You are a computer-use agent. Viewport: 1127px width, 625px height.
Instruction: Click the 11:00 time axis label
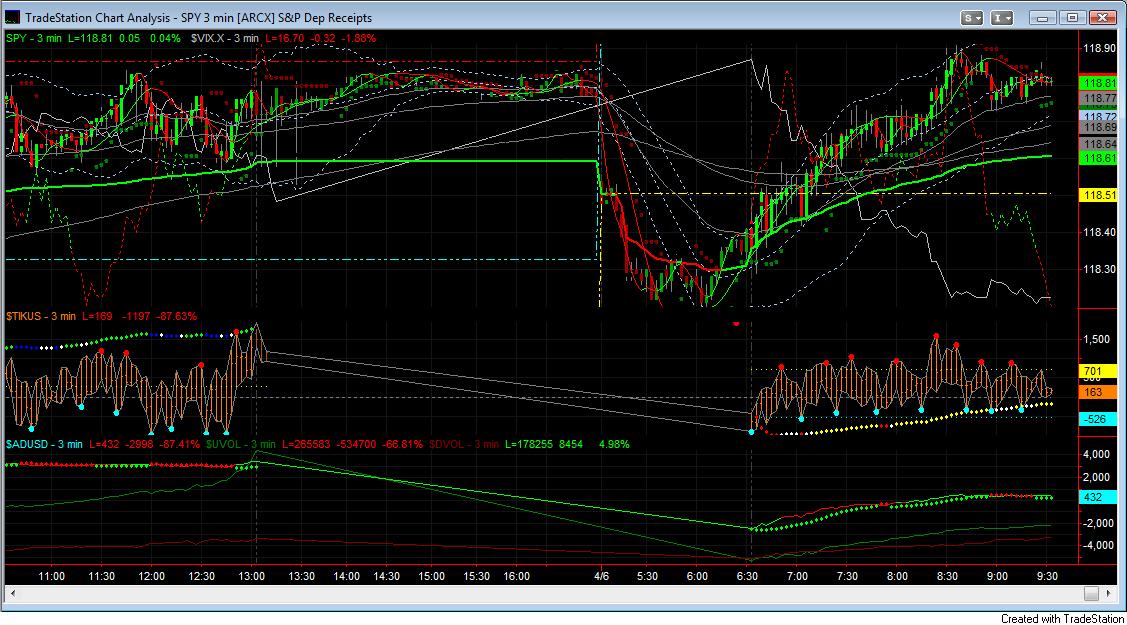click(x=52, y=576)
